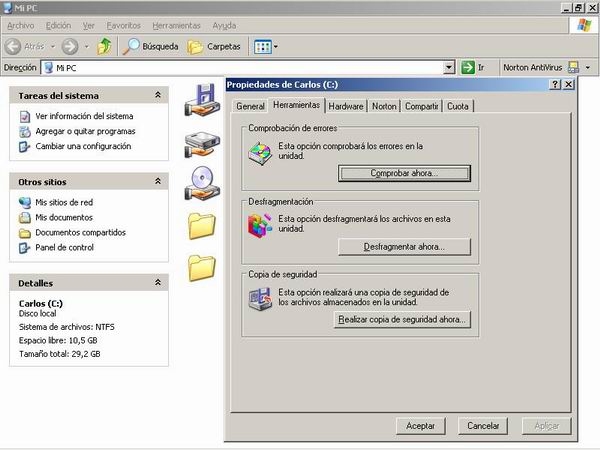The height and width of the screenshot is (450, 600).
Task: Click the Norton AntiVirus toolbar icon
Action: click(573, 67)
